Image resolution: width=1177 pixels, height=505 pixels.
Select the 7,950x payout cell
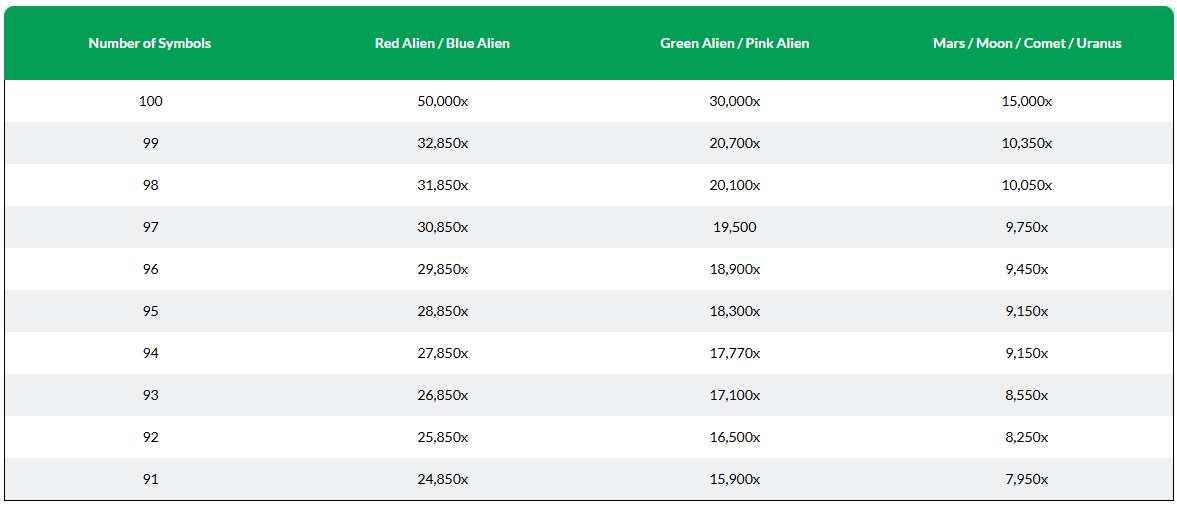[1027, 479]
